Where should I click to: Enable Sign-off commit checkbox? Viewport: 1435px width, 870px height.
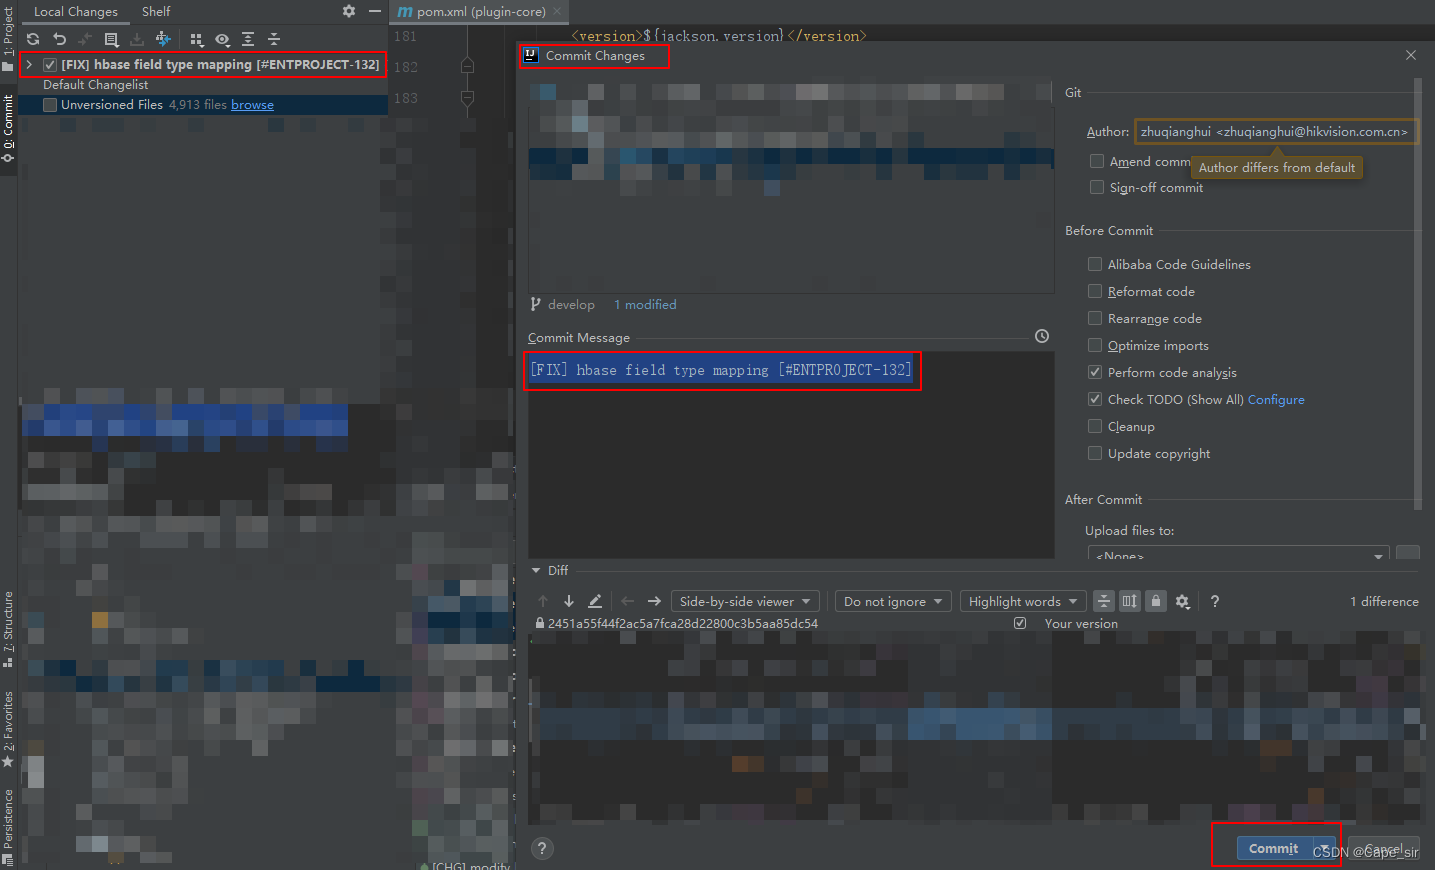pyautogui.click(x=1097, y=187)
